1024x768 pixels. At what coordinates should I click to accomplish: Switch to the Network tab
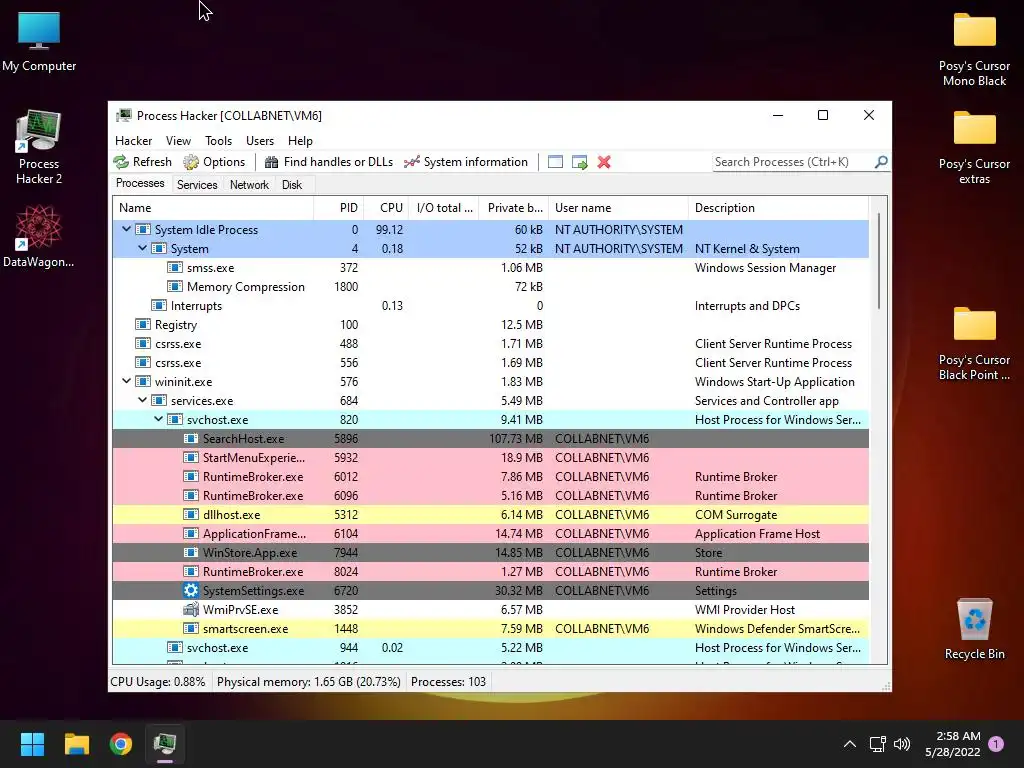[x=249, y=185]
